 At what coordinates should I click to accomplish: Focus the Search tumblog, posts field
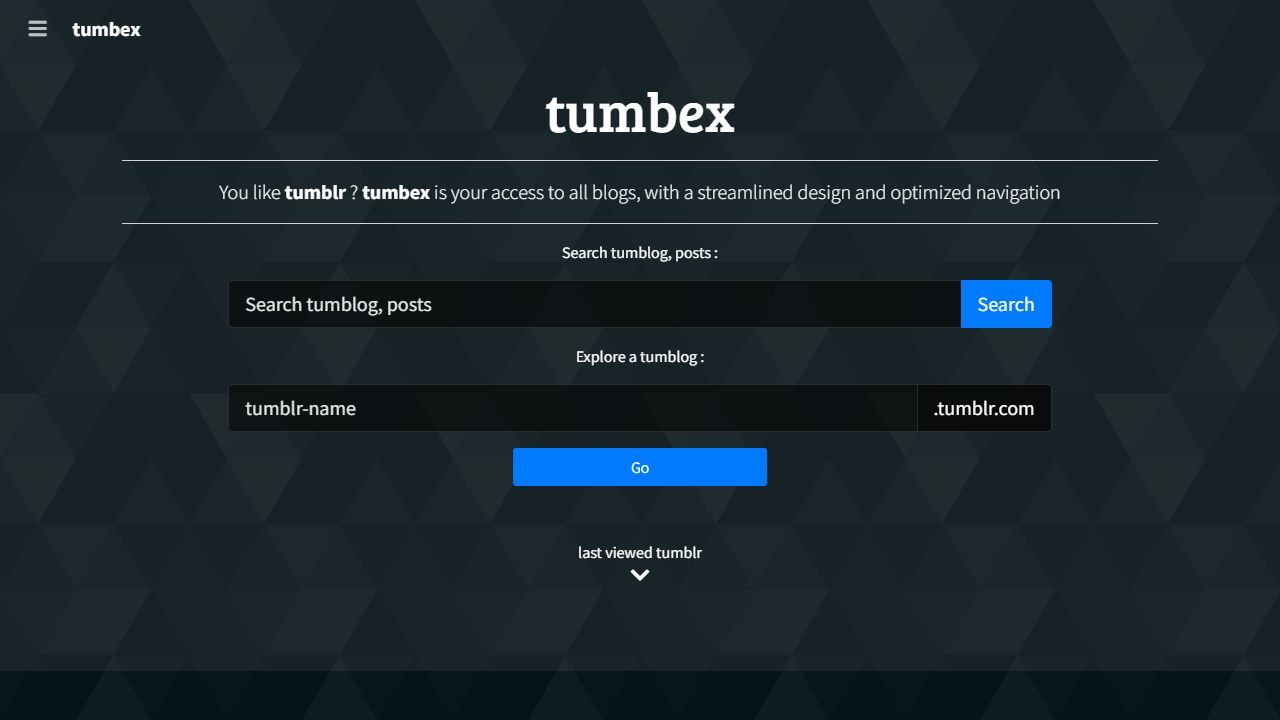pos(595,304)
